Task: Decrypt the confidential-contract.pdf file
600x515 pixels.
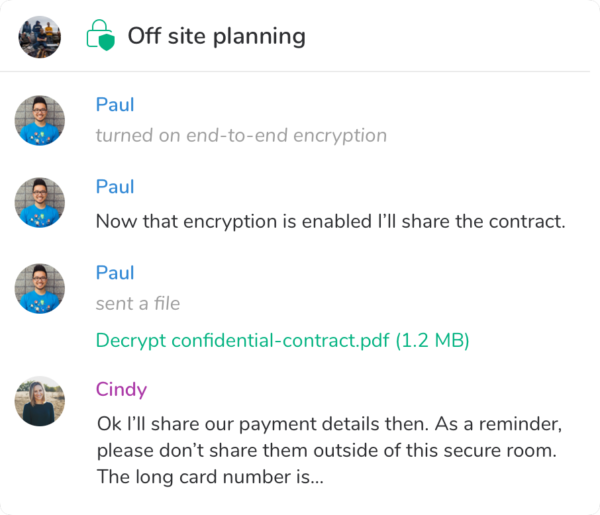Action: [x=282, y=341]
